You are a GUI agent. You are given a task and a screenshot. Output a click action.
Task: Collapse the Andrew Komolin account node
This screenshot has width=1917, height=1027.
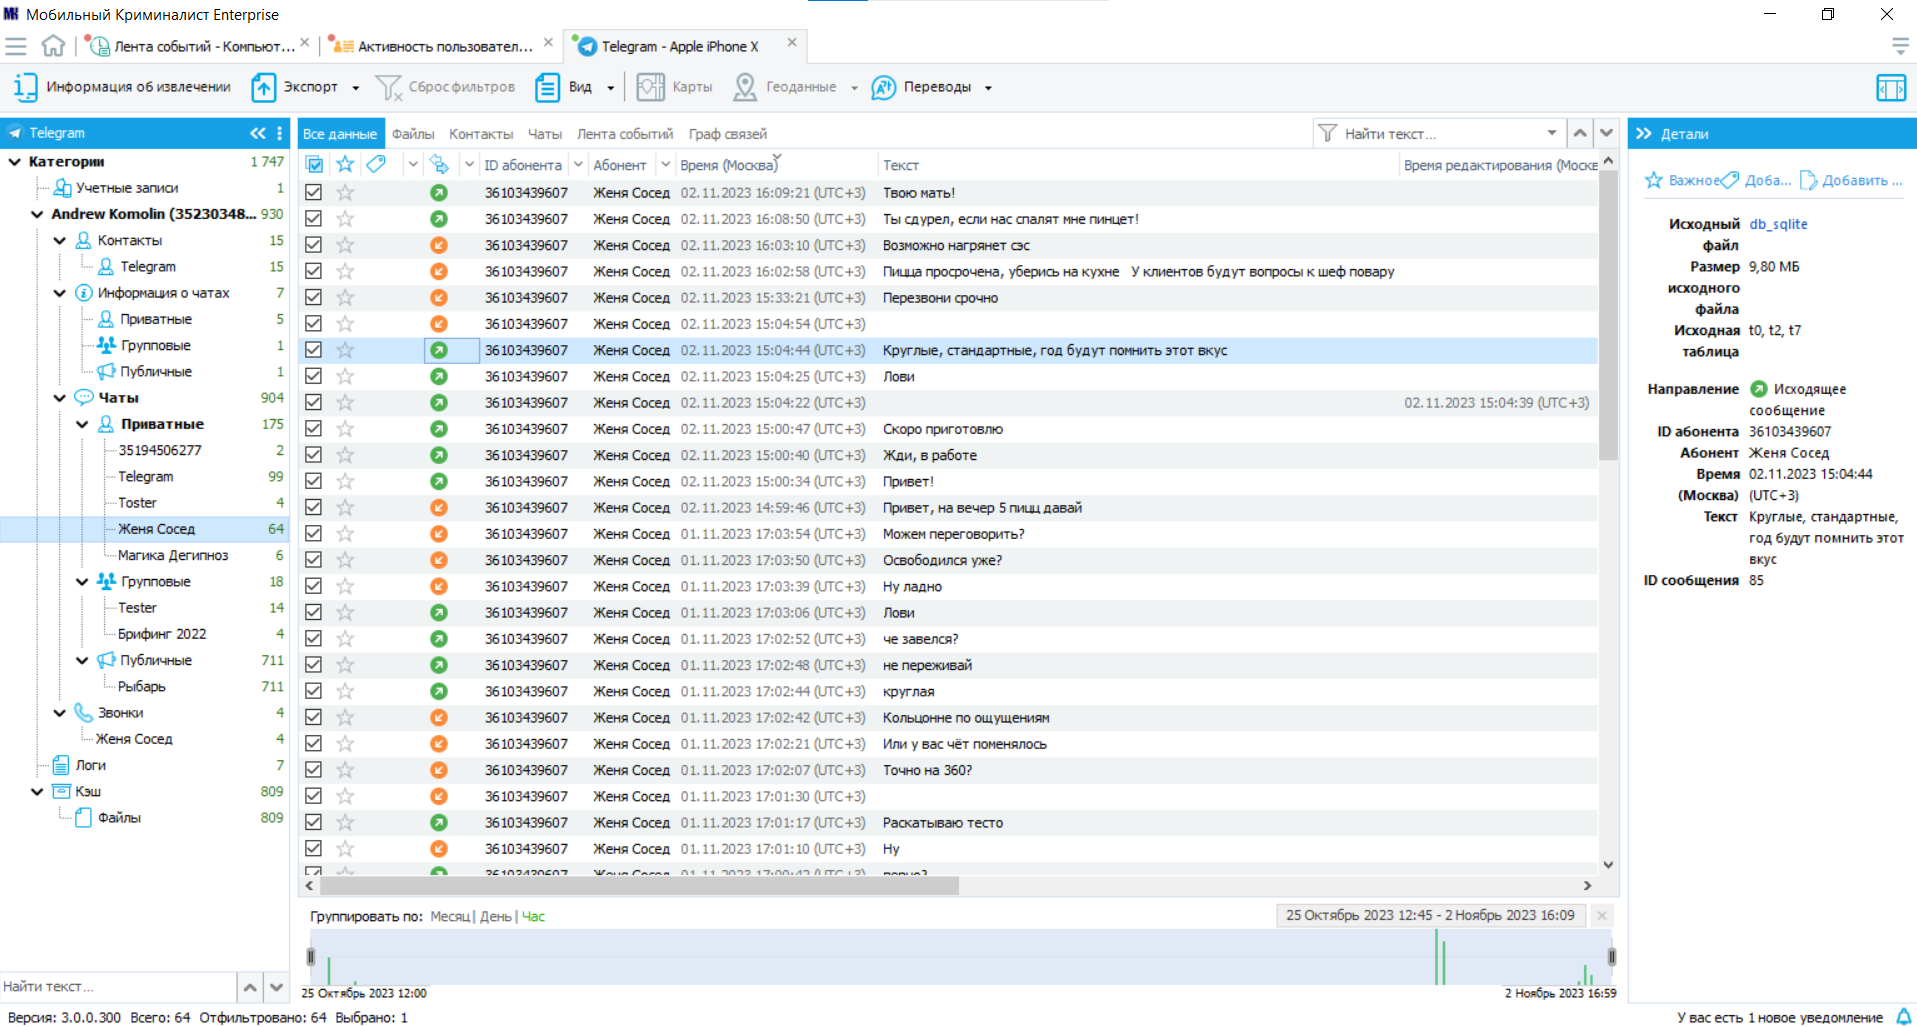(37, 214)
